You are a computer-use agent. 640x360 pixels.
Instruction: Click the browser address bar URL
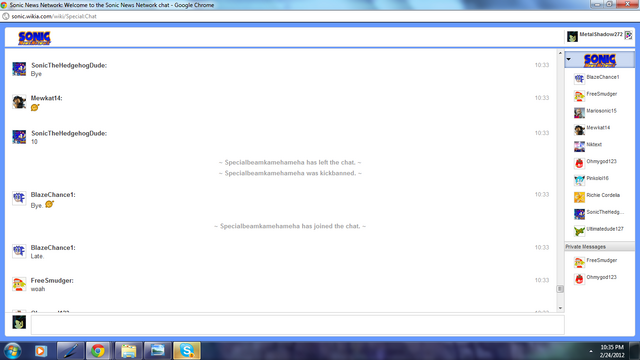(x=54, y=16)
